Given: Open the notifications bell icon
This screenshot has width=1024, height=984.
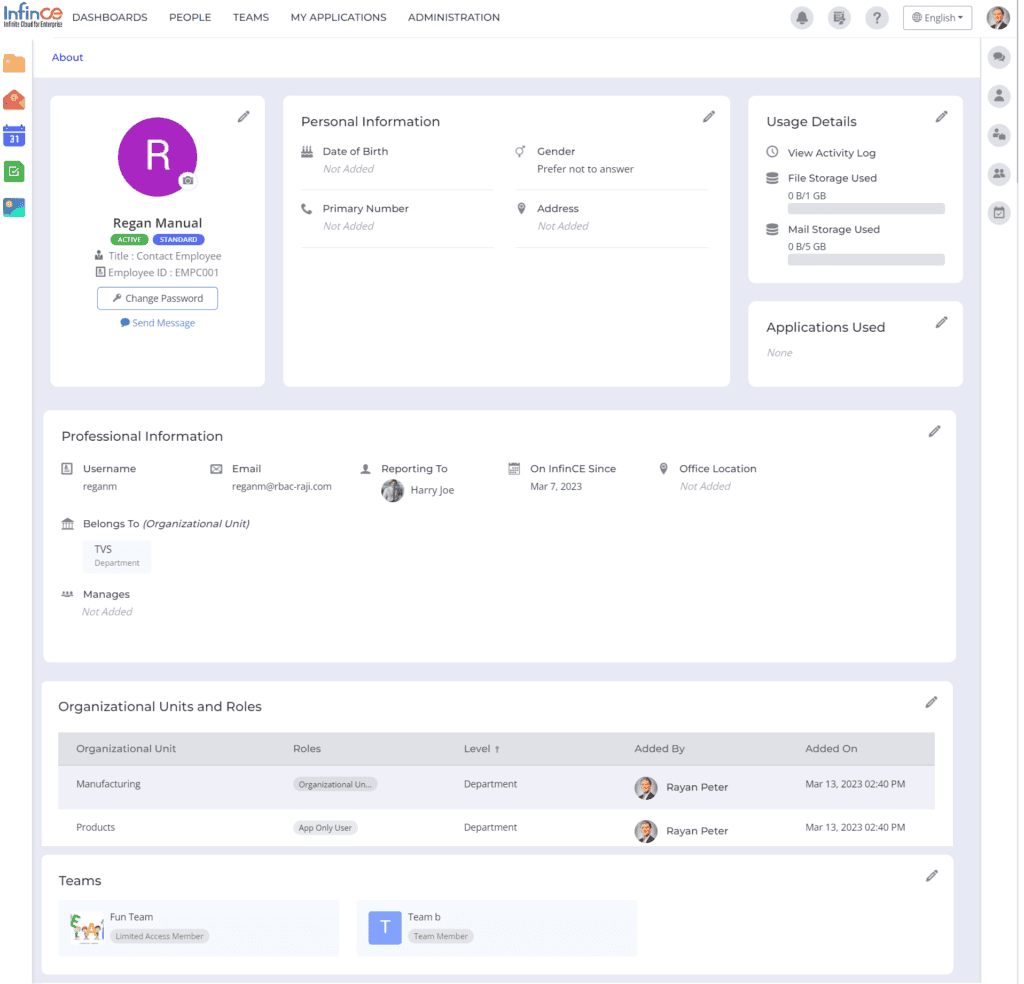Looking at the screenshot, I should coord(801,18).
